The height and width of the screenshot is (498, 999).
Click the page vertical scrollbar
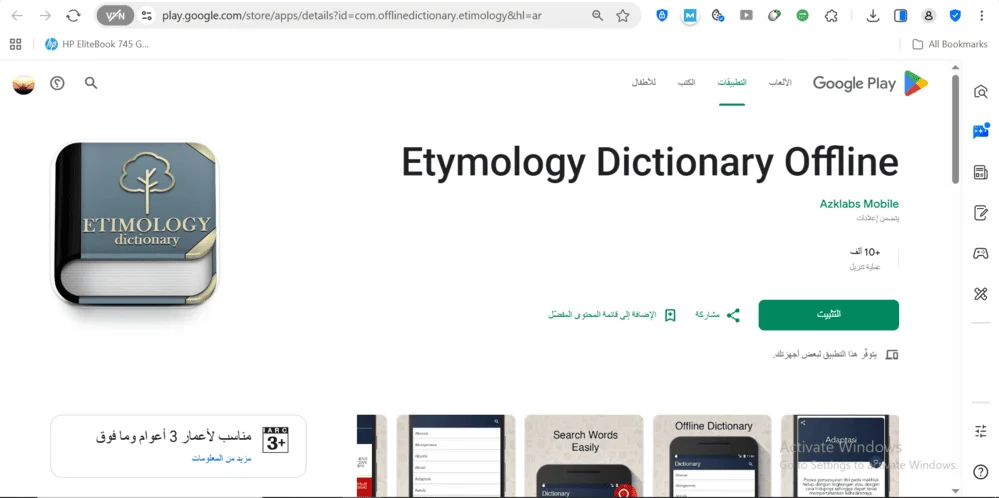955,129
